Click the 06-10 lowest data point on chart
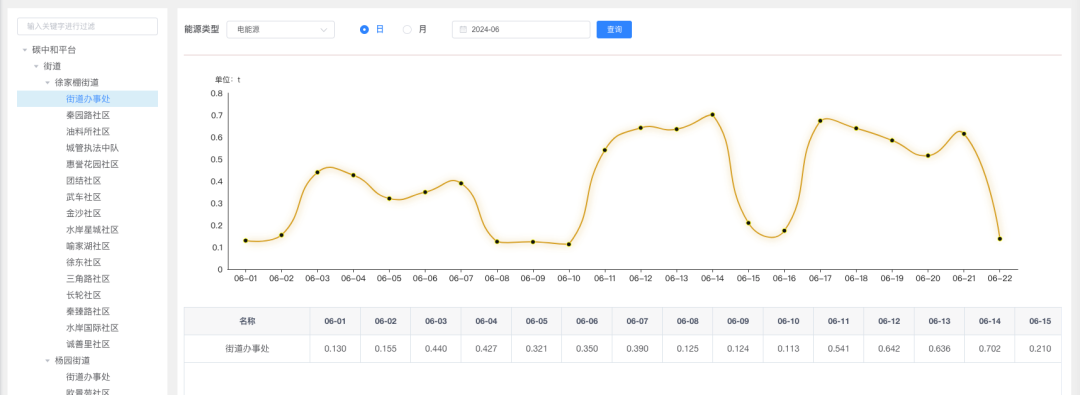The height and width of the screenshot is (395, 1080). point(569,244)
